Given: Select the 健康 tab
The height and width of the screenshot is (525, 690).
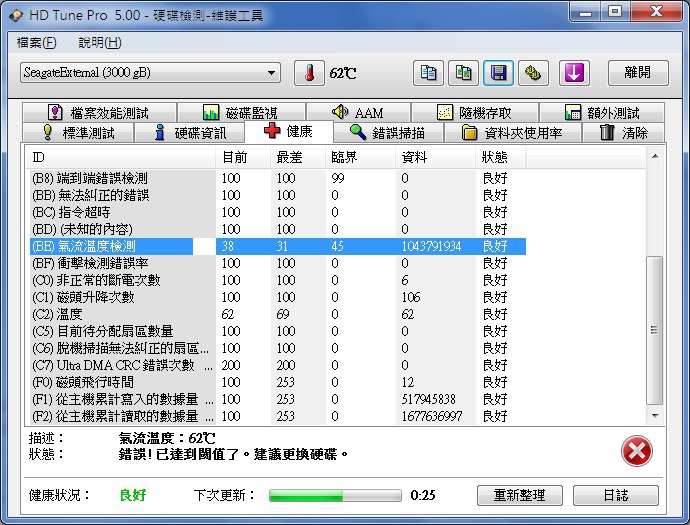Looking at the screenshot, I should (289, 131).
